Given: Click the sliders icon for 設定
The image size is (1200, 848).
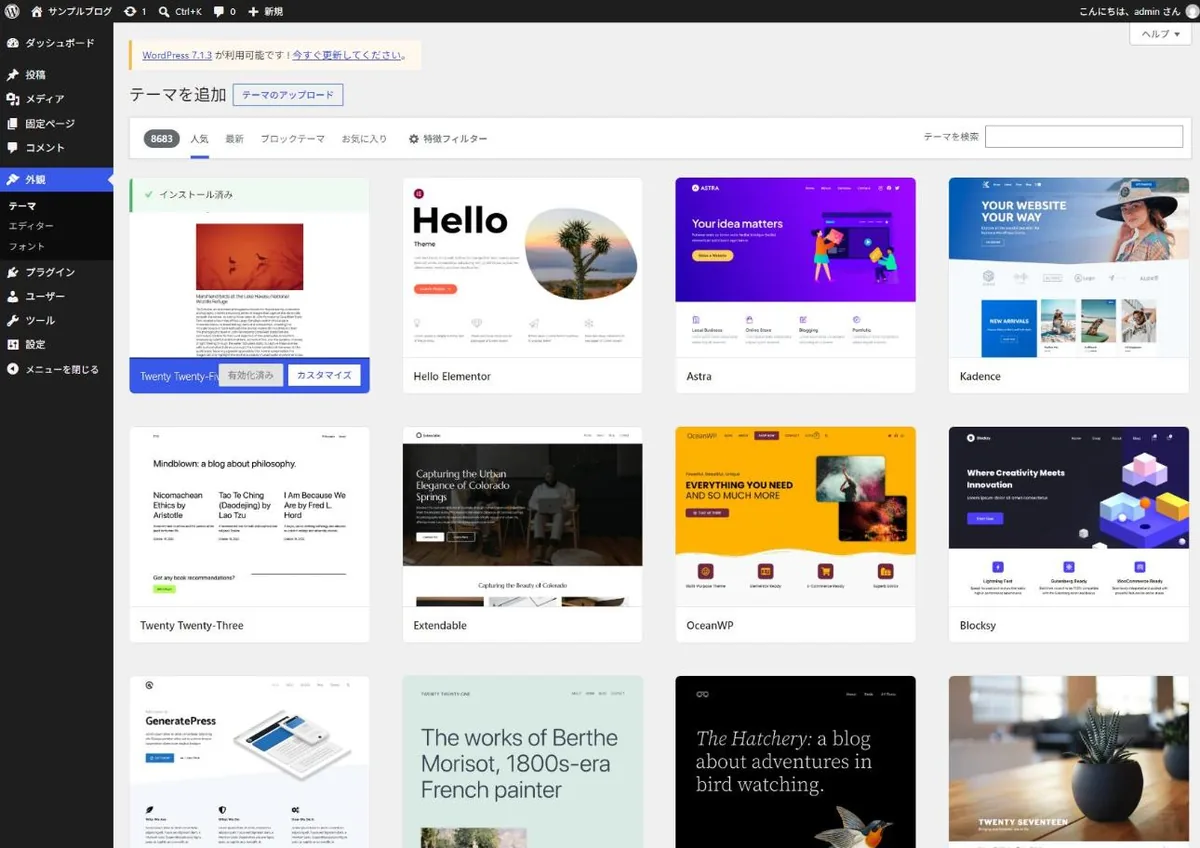Looking at the screenshot, I should point(13,345).
